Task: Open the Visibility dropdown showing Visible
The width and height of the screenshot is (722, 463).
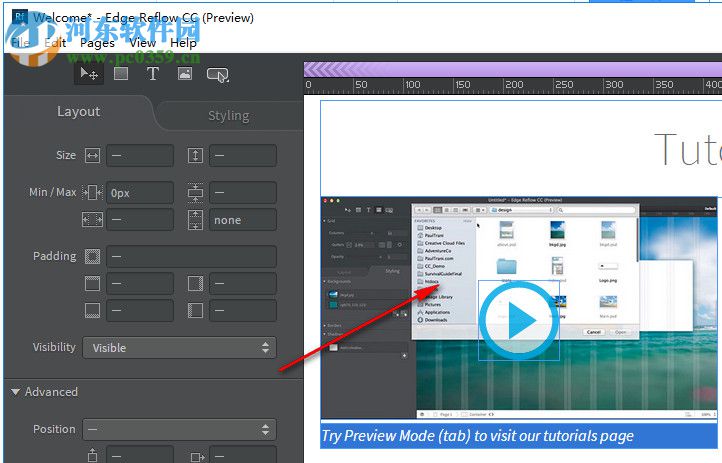Action: [x=180, y=347]
